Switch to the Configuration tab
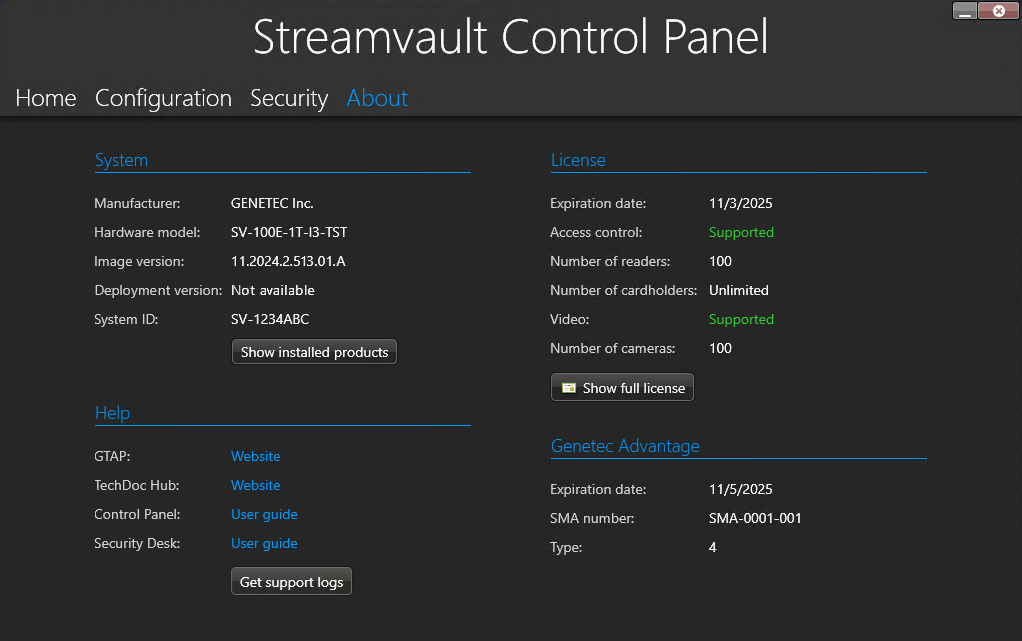This screenshot has width=1022, height=641. click(x=163, y=98)
